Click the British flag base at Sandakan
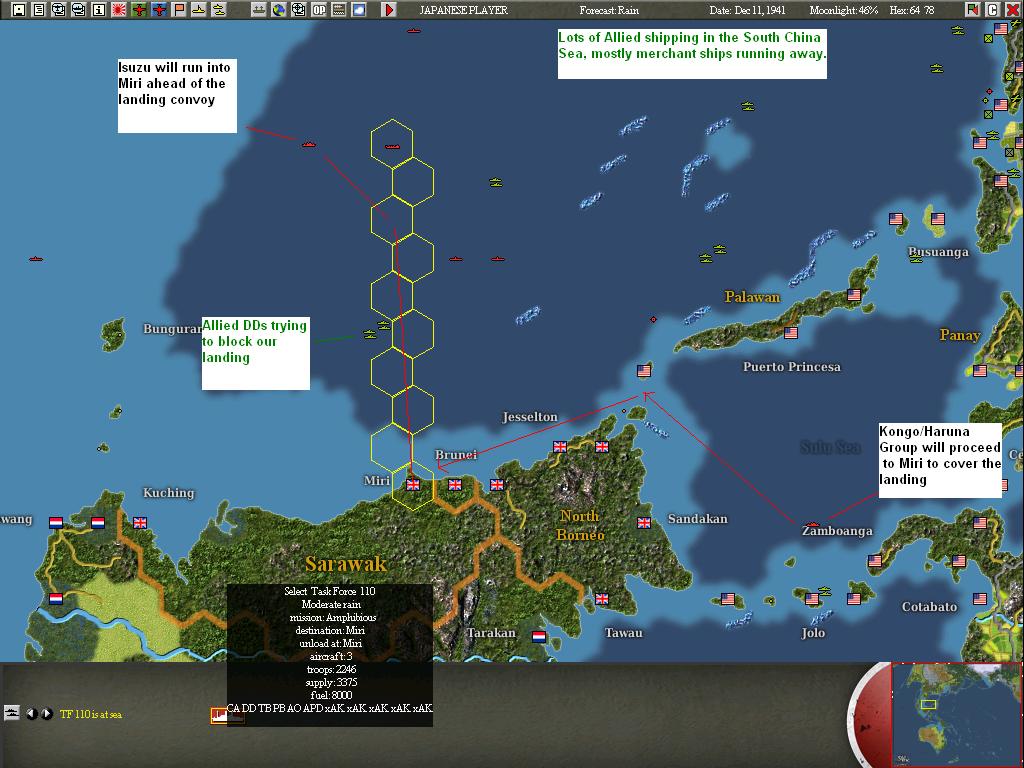This screenshot has height=768, width=1024. point(643,522)
